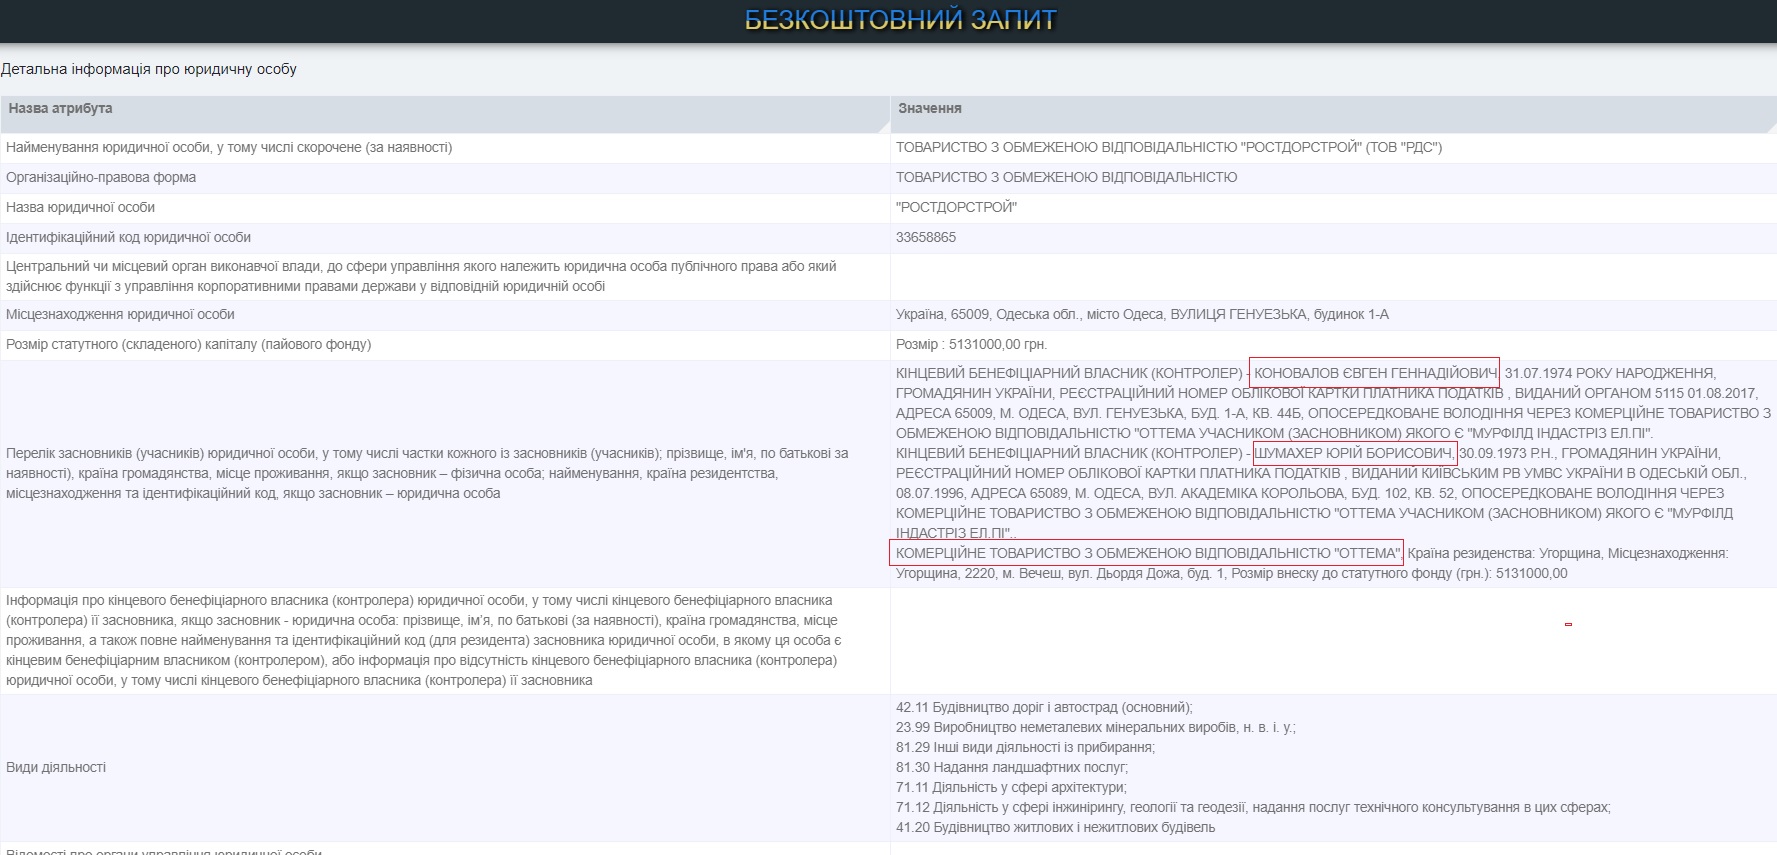
Task: Click 'Назва юридичної особи' attribute label
Action: (x=81, y=207)
